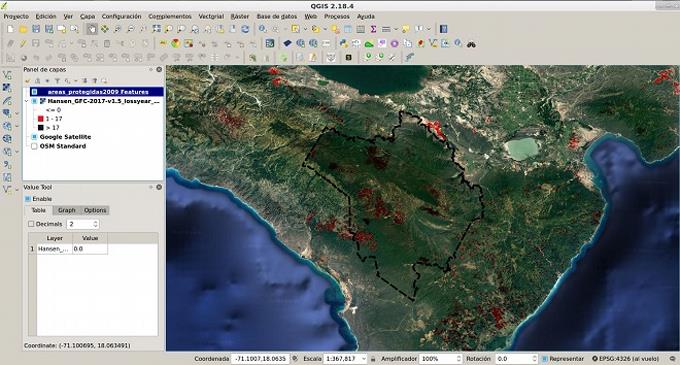Collapse the Hansen_GFC lossyear layer tree

click(x=27, y=101)
